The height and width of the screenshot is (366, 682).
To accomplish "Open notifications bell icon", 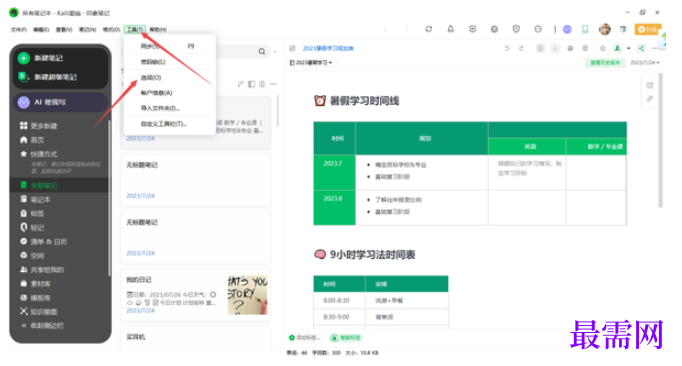I will click(x=451, y=29).
